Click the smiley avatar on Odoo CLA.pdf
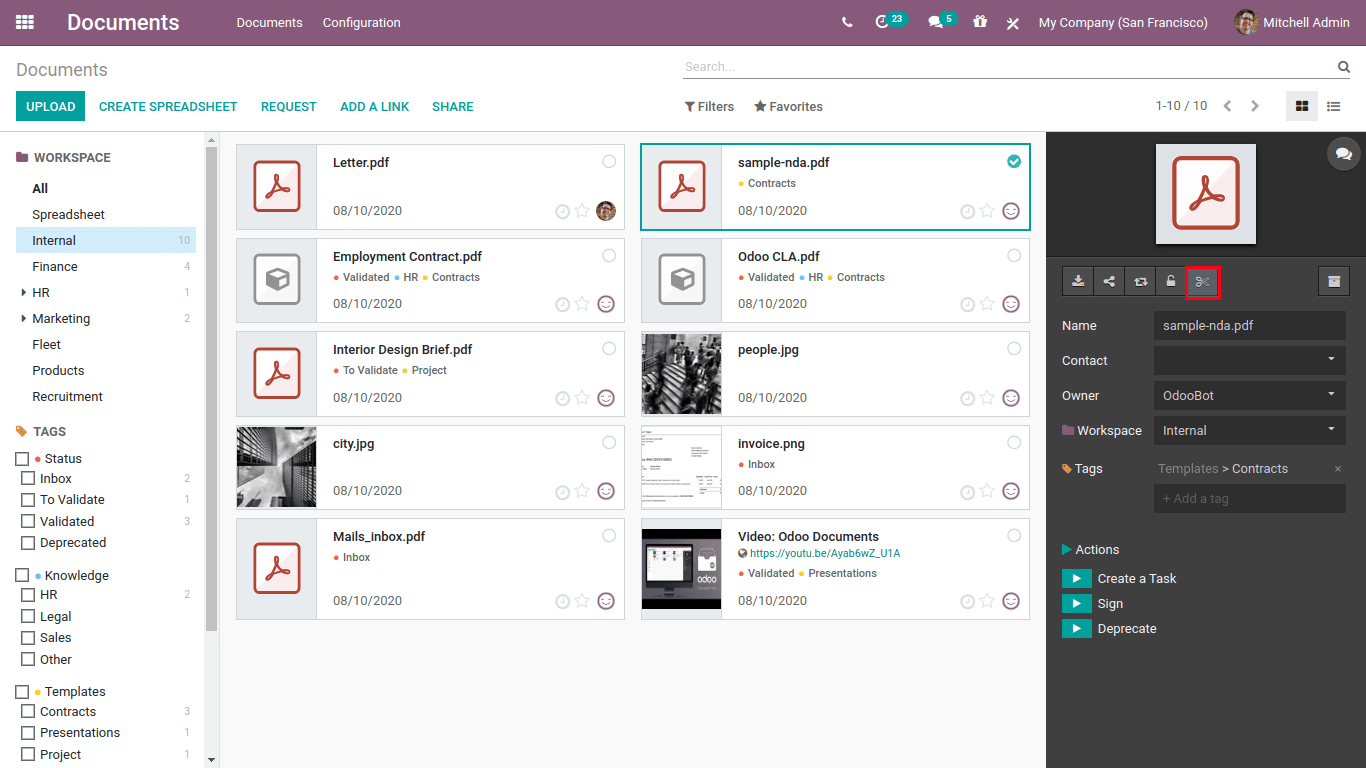This screenshot has width=1366, height=768. coord(1011,304)
